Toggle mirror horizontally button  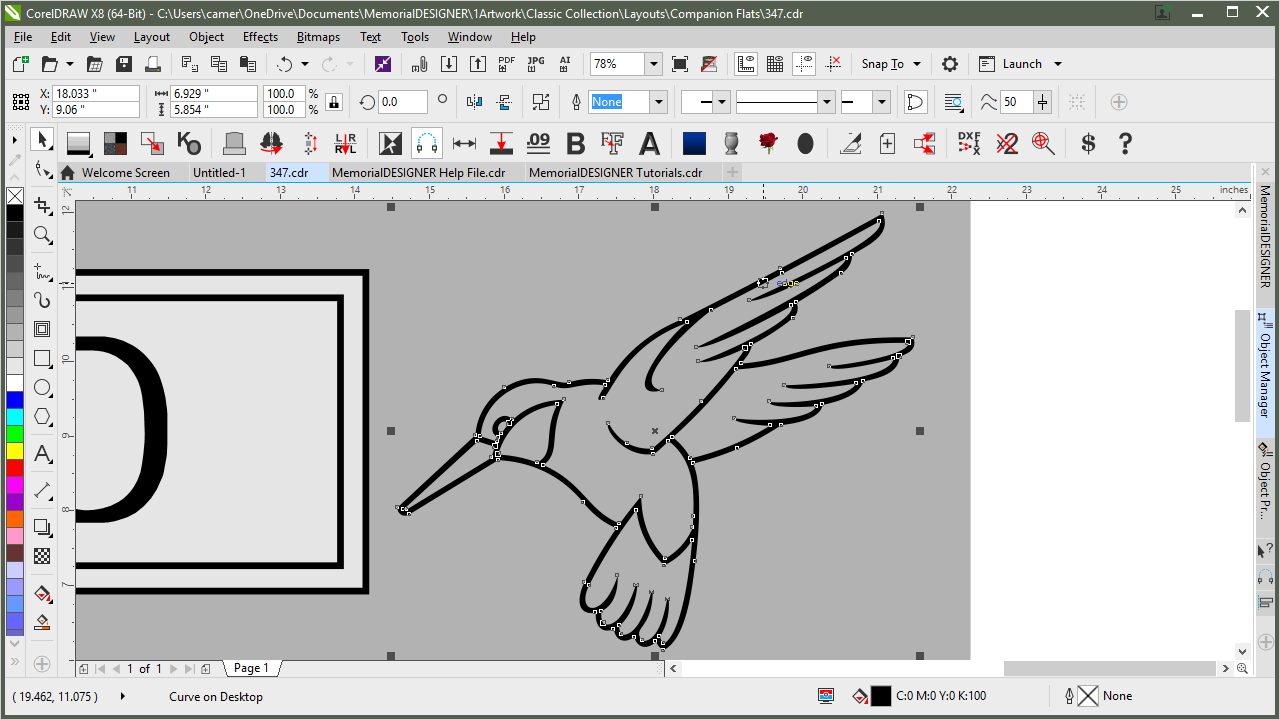475,102
